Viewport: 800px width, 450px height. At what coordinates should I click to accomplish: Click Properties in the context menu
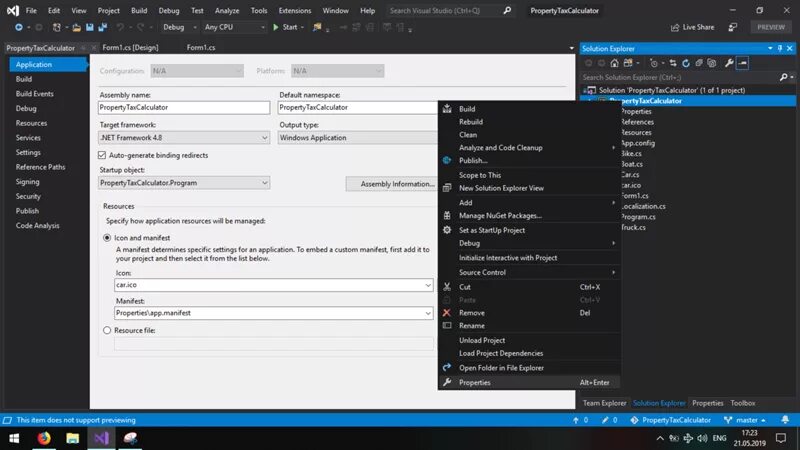[474, 383]
